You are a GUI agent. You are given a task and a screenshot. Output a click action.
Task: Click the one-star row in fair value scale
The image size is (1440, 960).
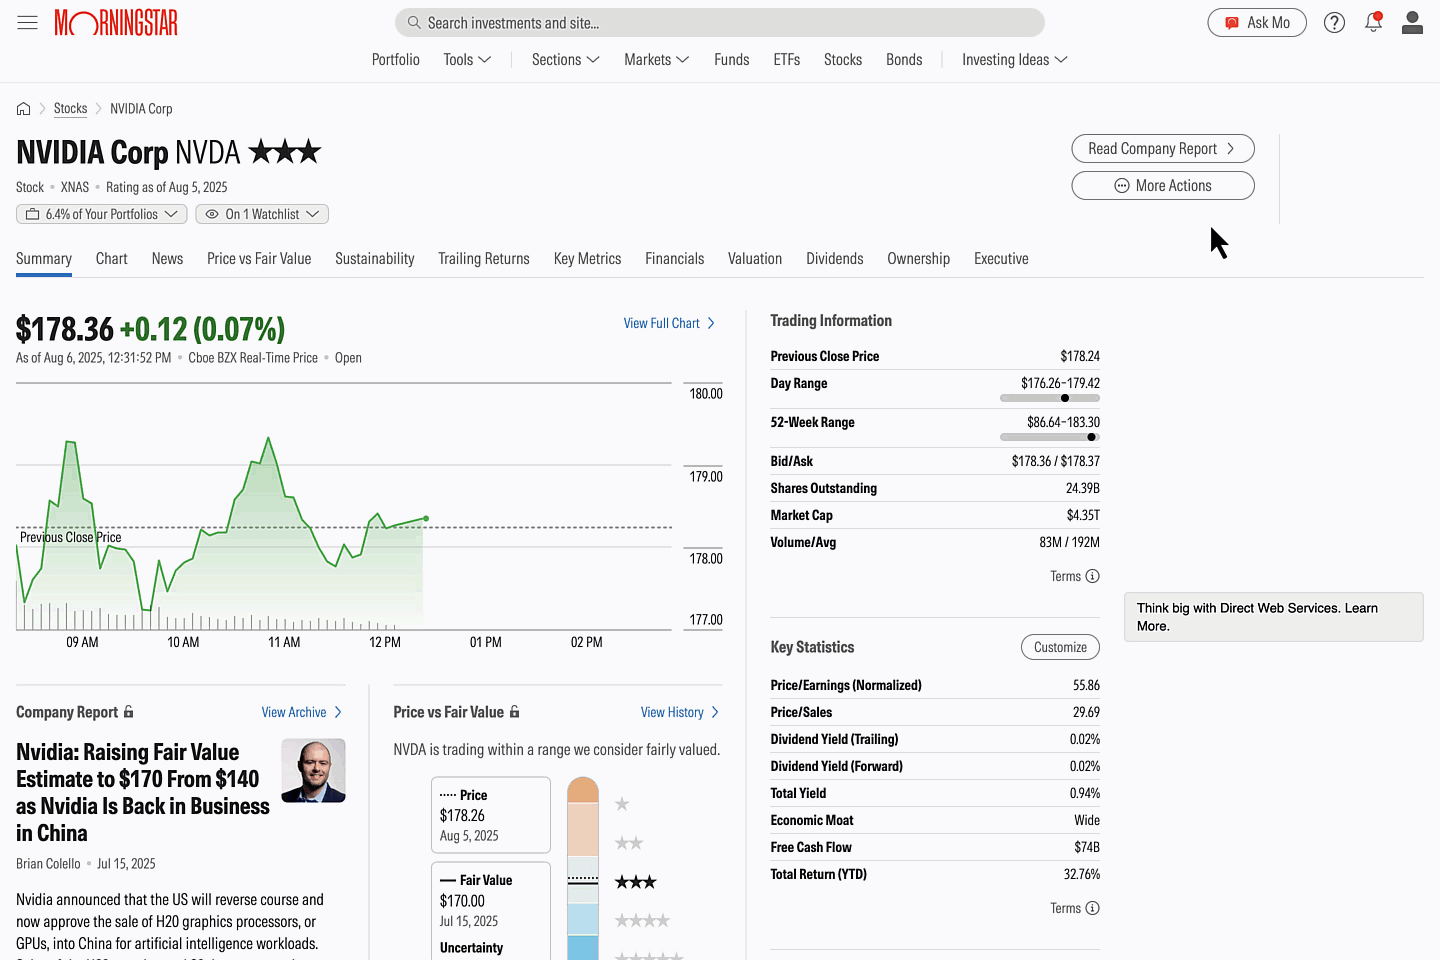[x=622, y=804]
